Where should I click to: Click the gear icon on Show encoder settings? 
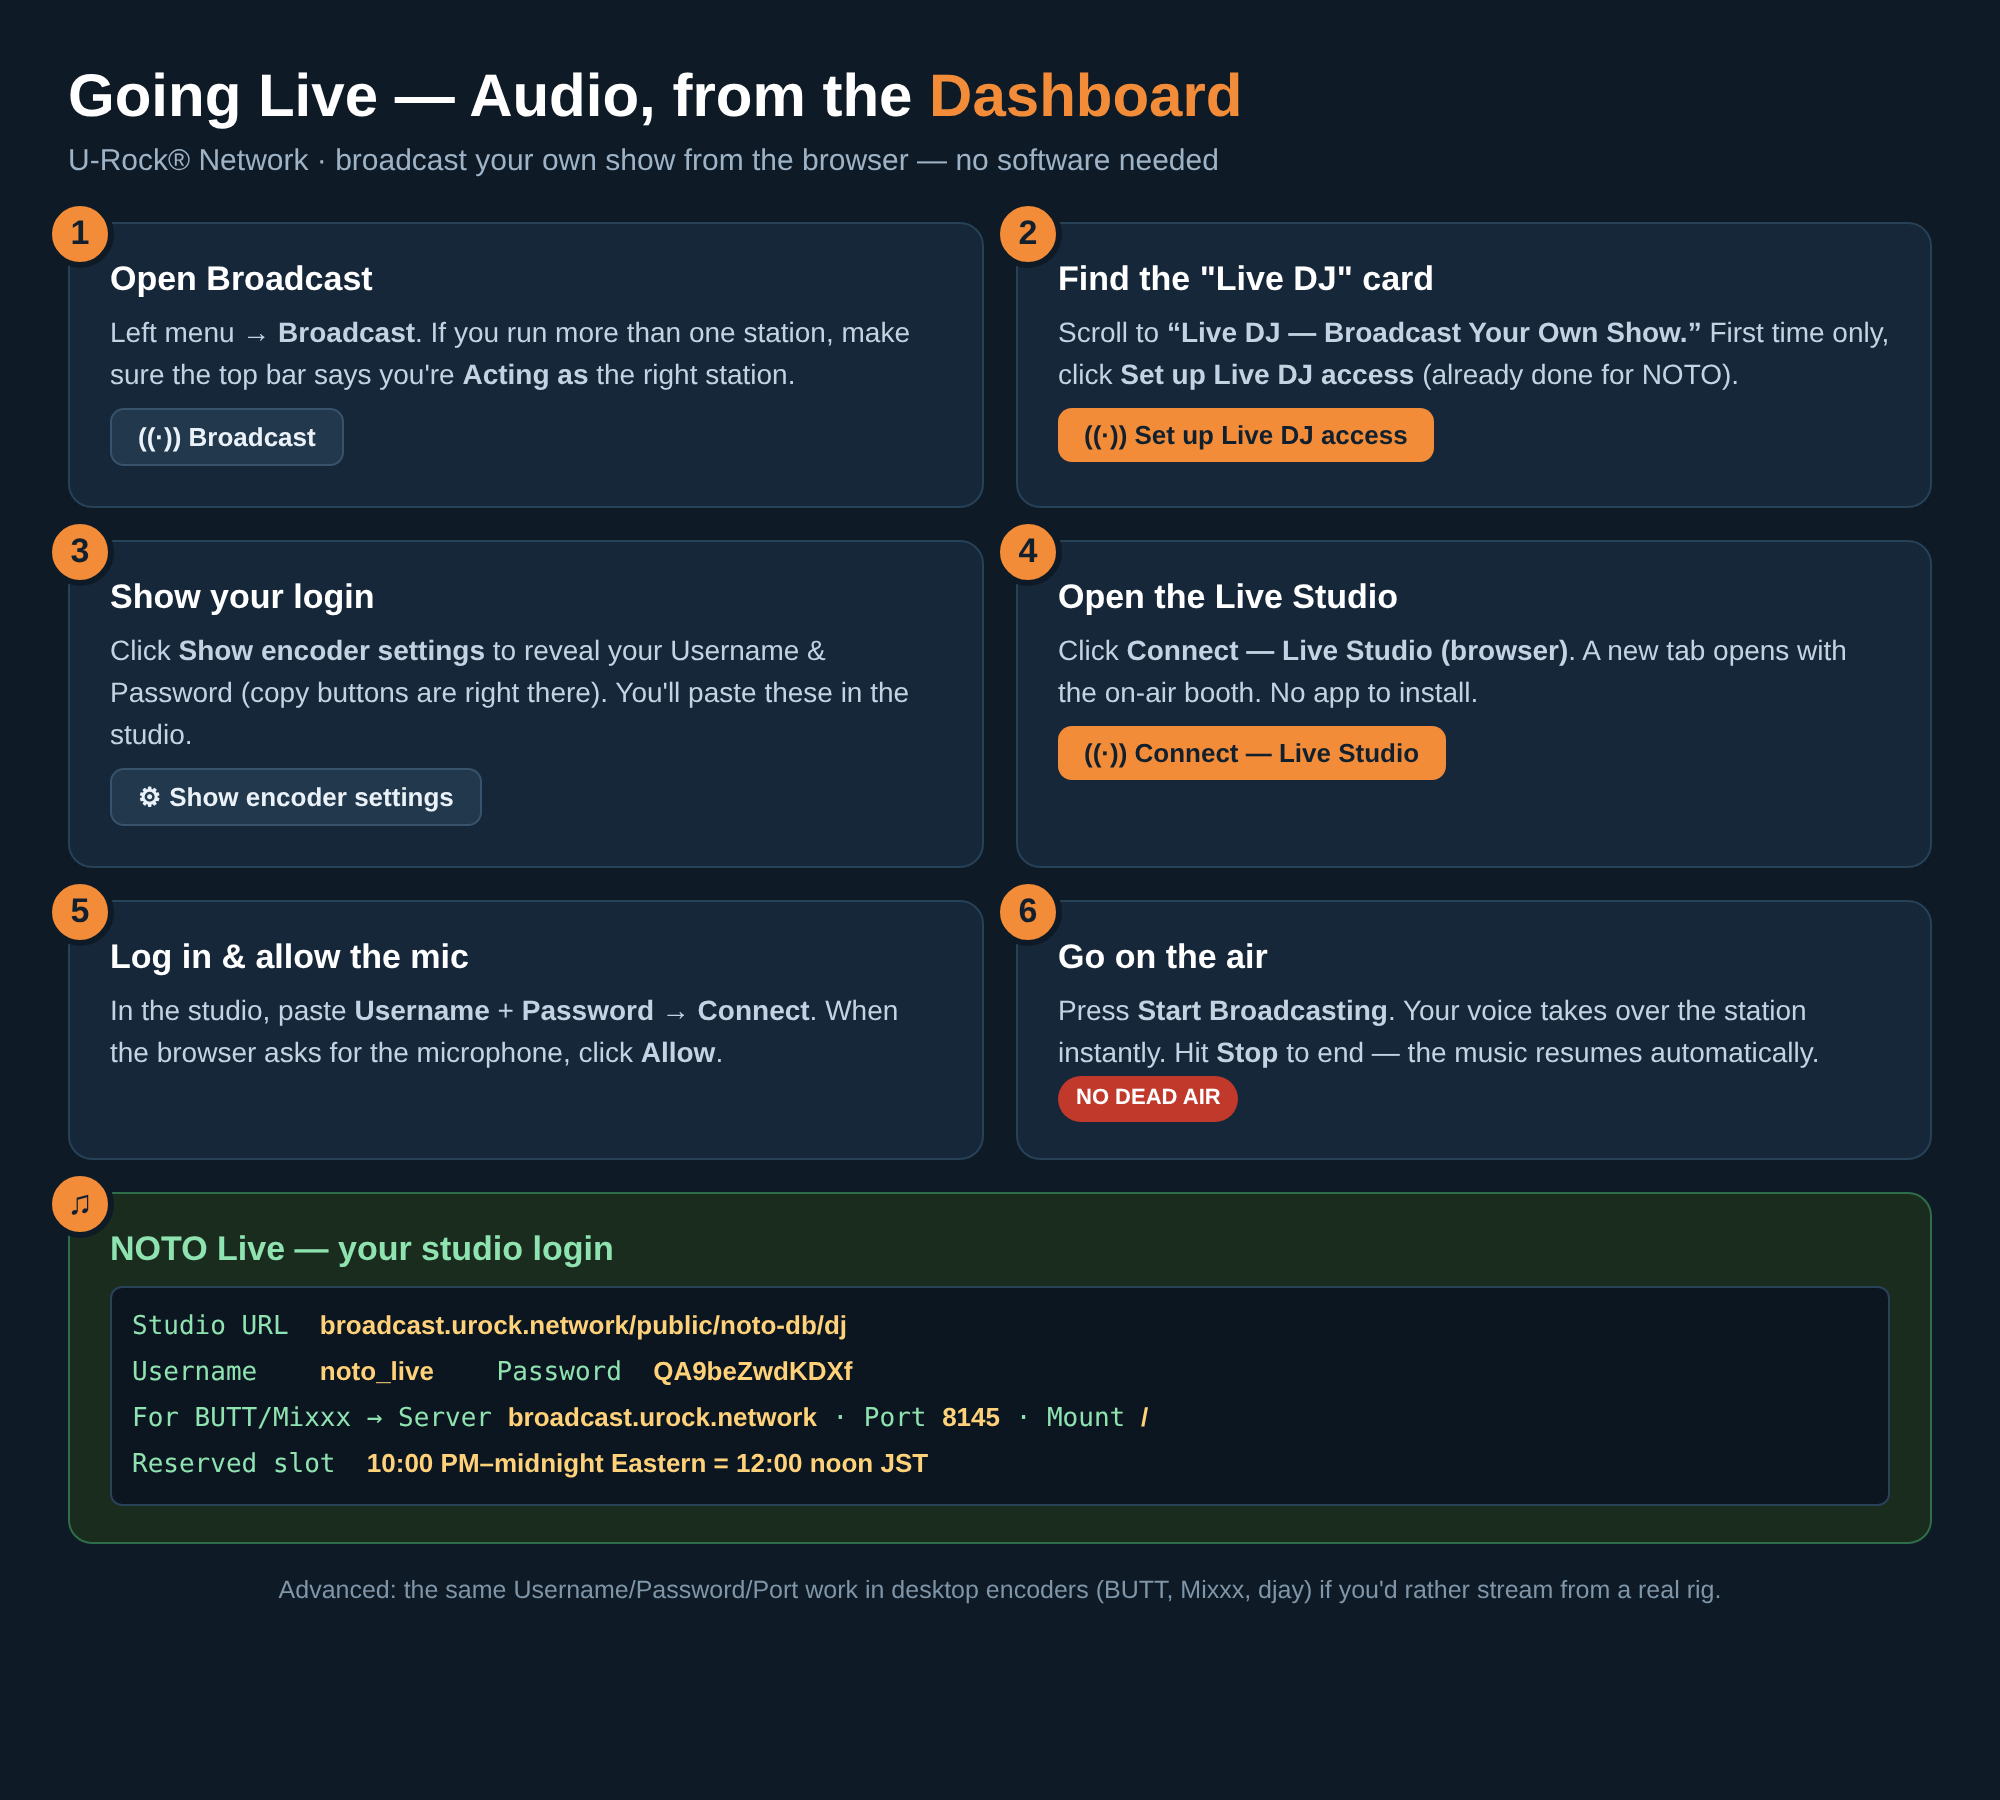(149, 797)
